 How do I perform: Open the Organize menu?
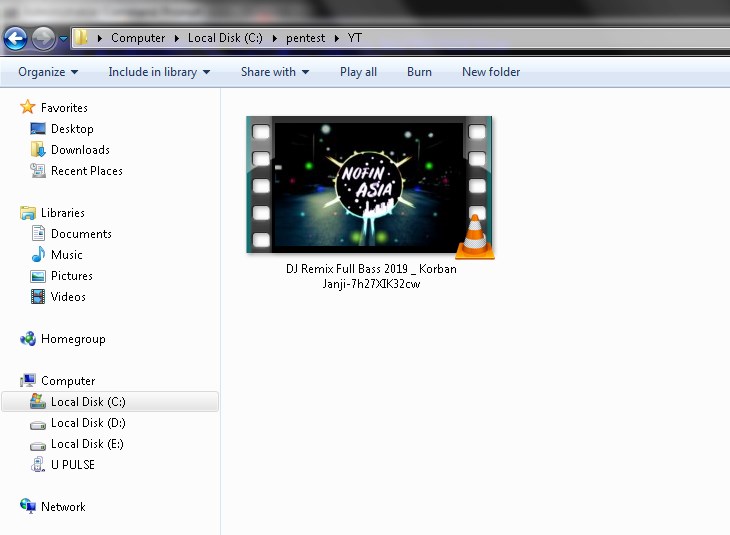click(x=48, y=72)
